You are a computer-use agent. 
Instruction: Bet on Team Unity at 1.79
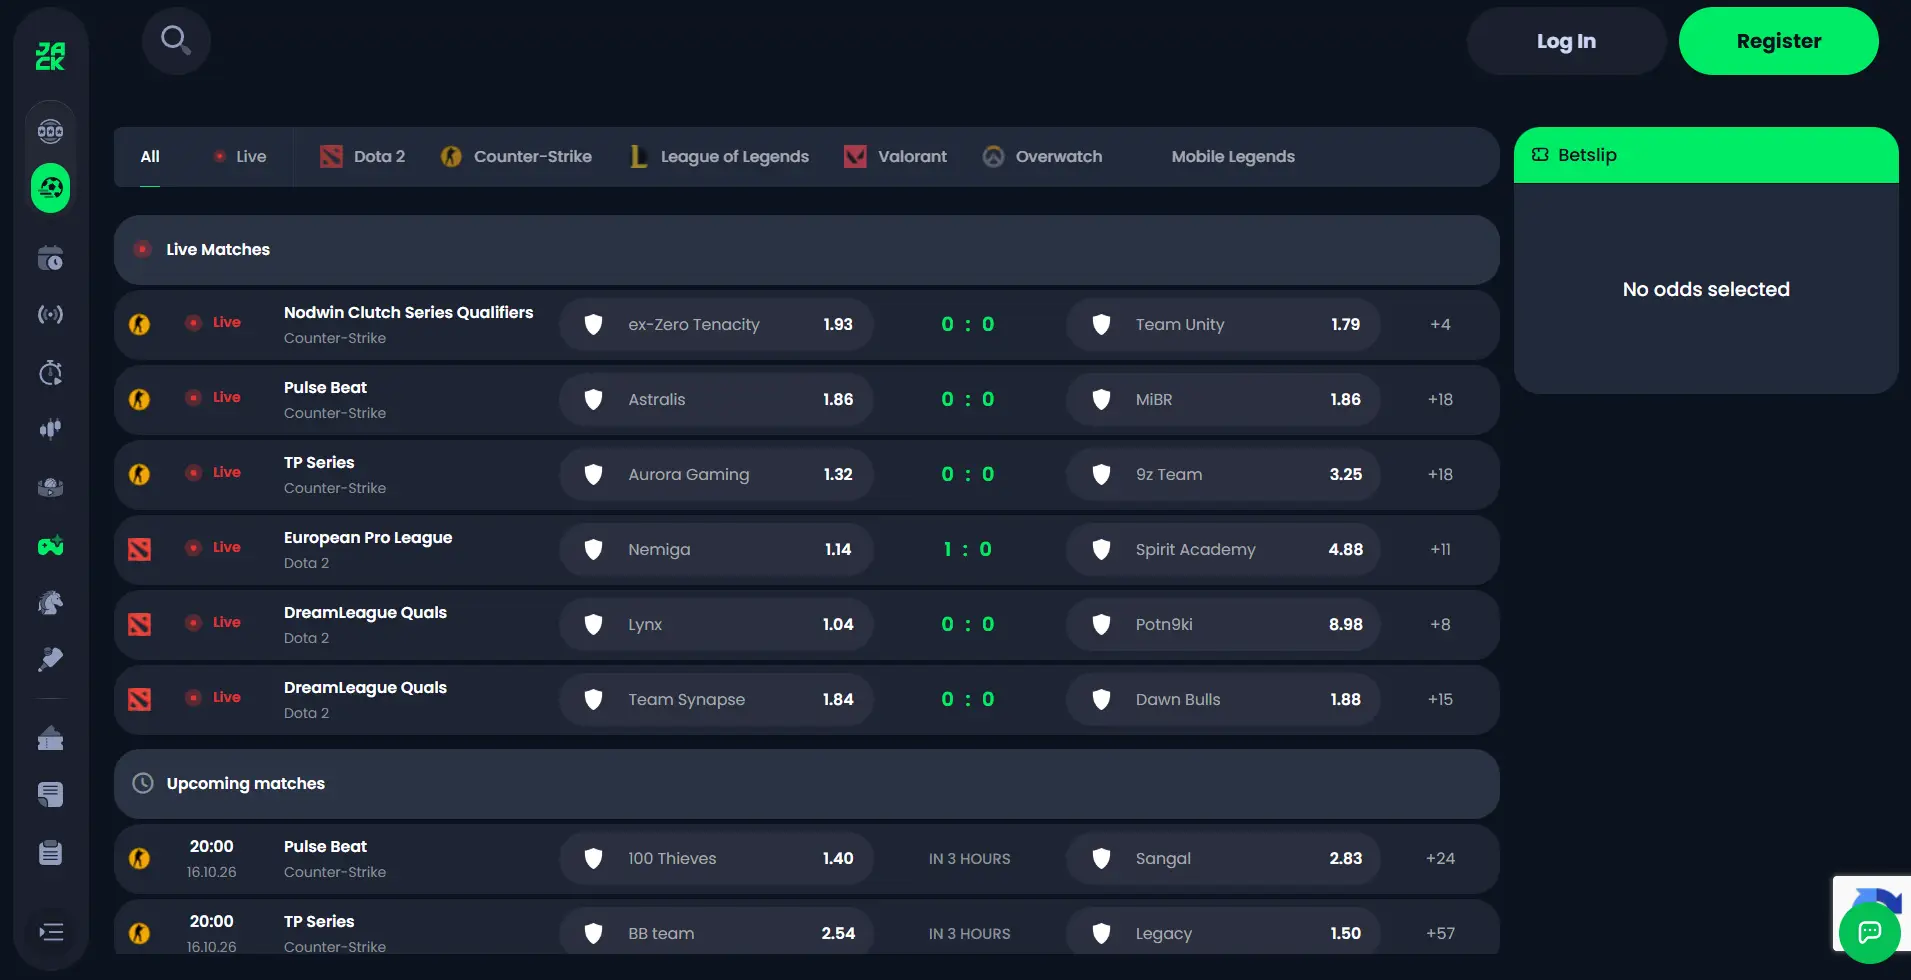click(1223, 324)
